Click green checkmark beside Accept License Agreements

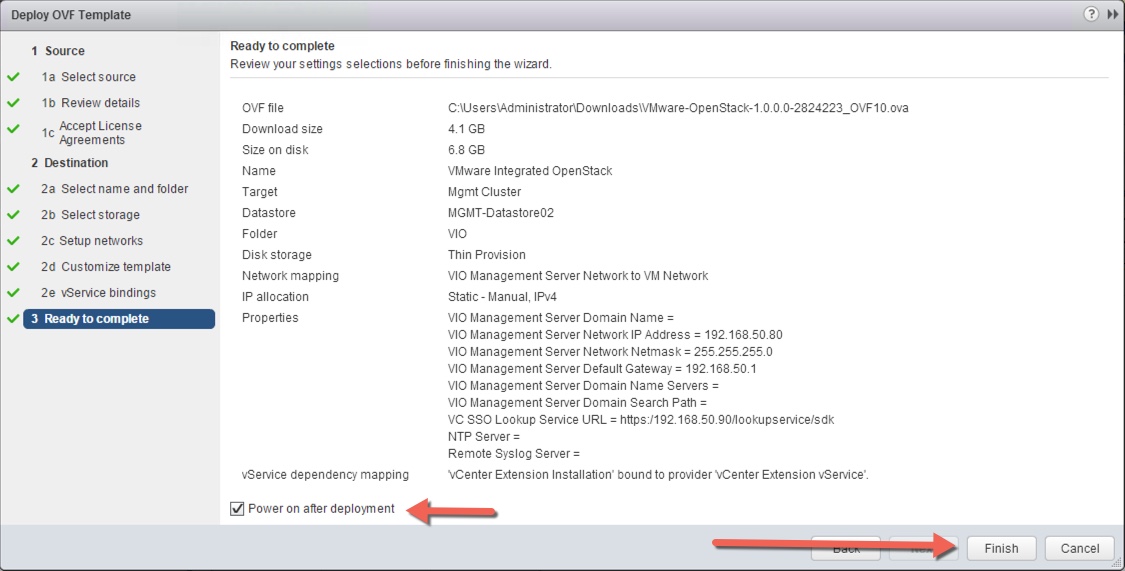tap(13, 130)
